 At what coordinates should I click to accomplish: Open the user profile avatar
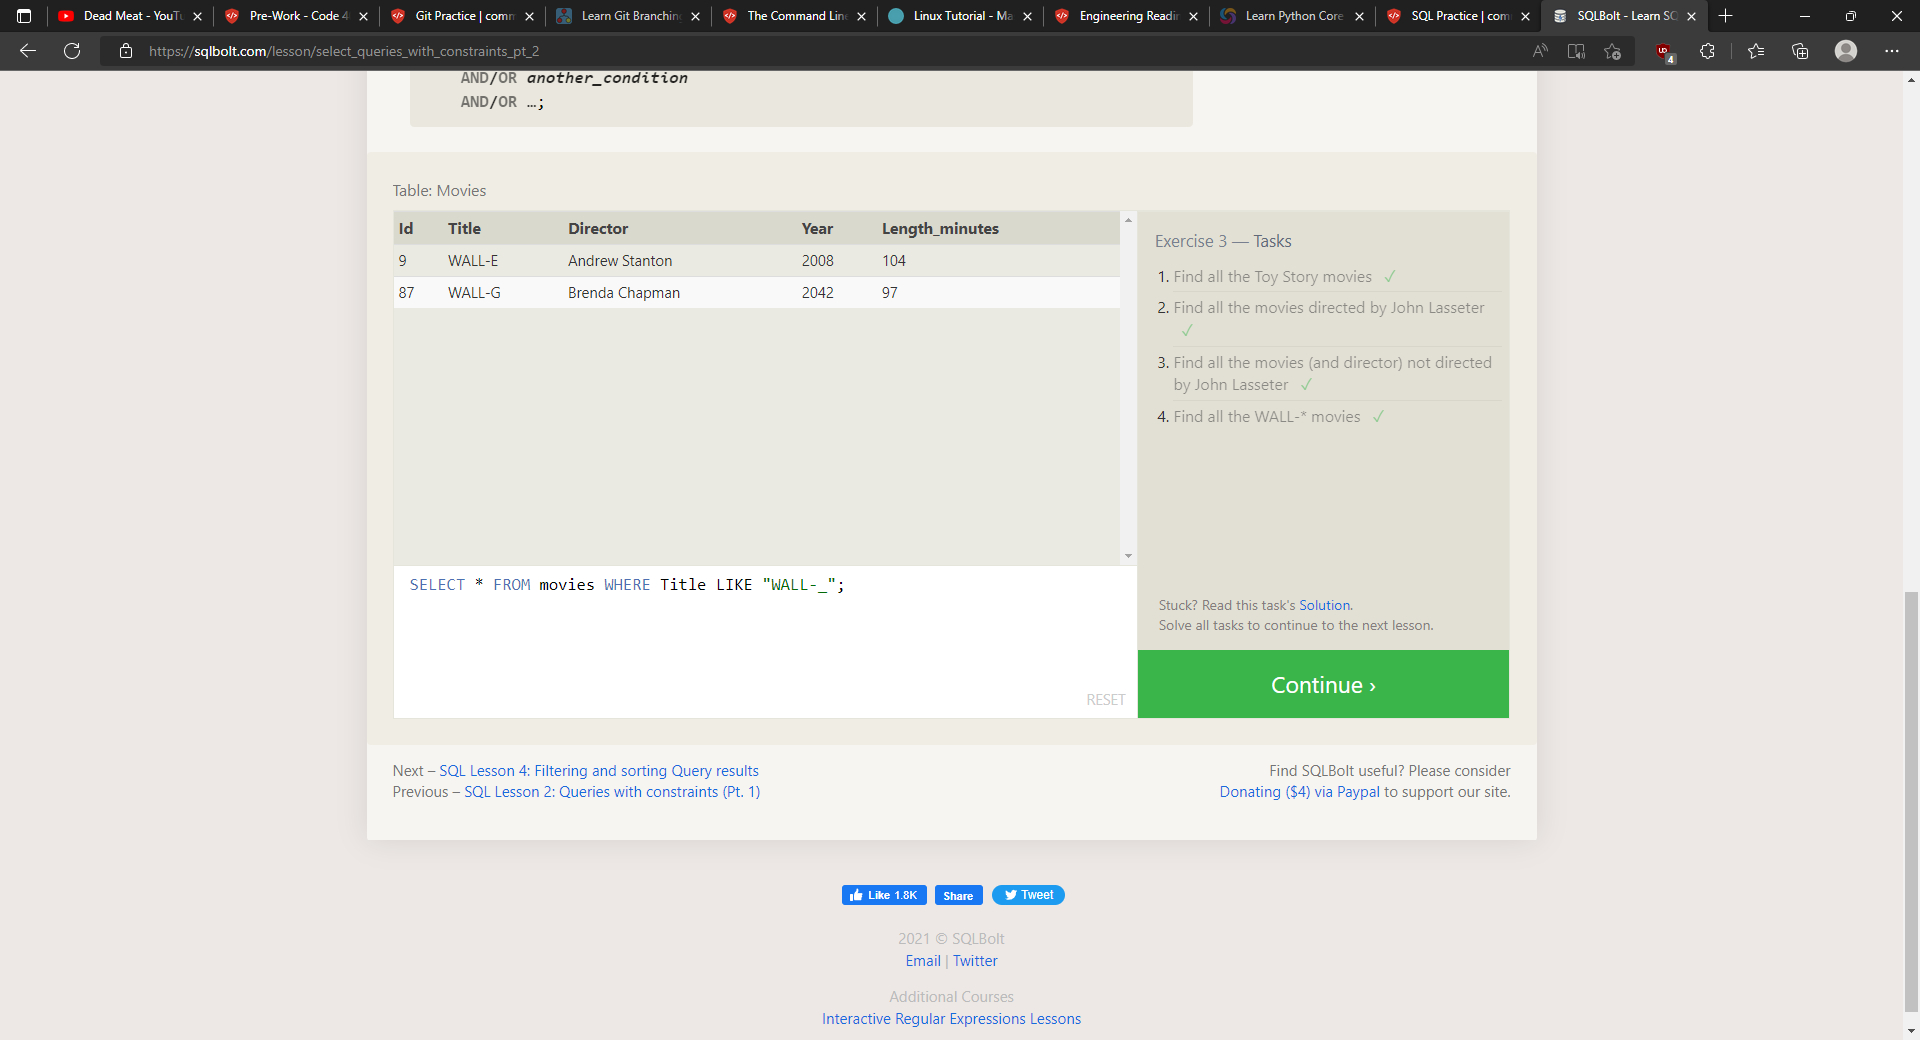point(1846,51)
